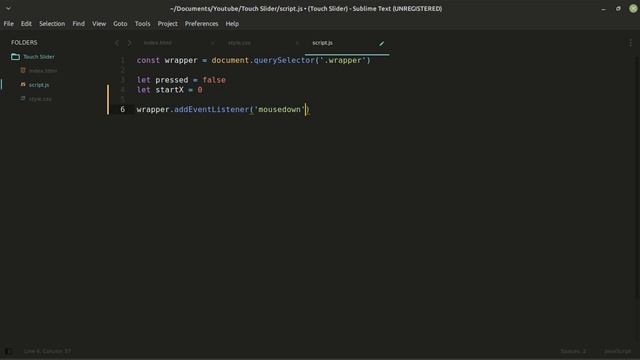
Task: Click the 'startX' variable on line 4
Action: pyautogui.click(x=169, y=90)
